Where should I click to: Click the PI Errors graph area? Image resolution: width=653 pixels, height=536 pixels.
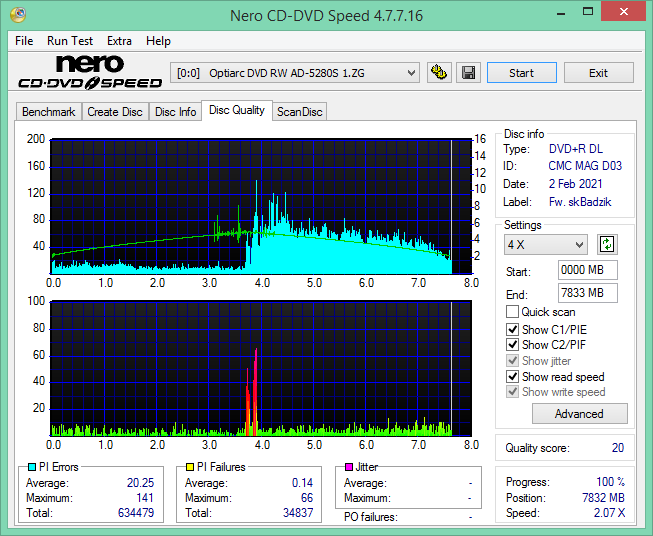[x=261, y=206]
